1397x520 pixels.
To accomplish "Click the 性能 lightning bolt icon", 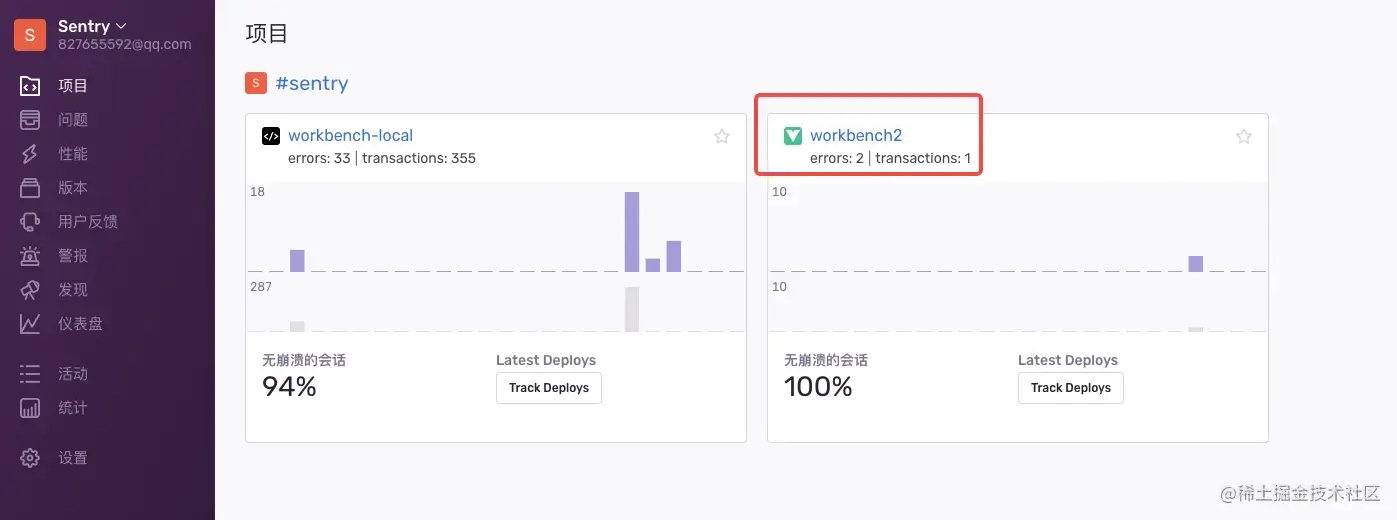I will 30,154.
